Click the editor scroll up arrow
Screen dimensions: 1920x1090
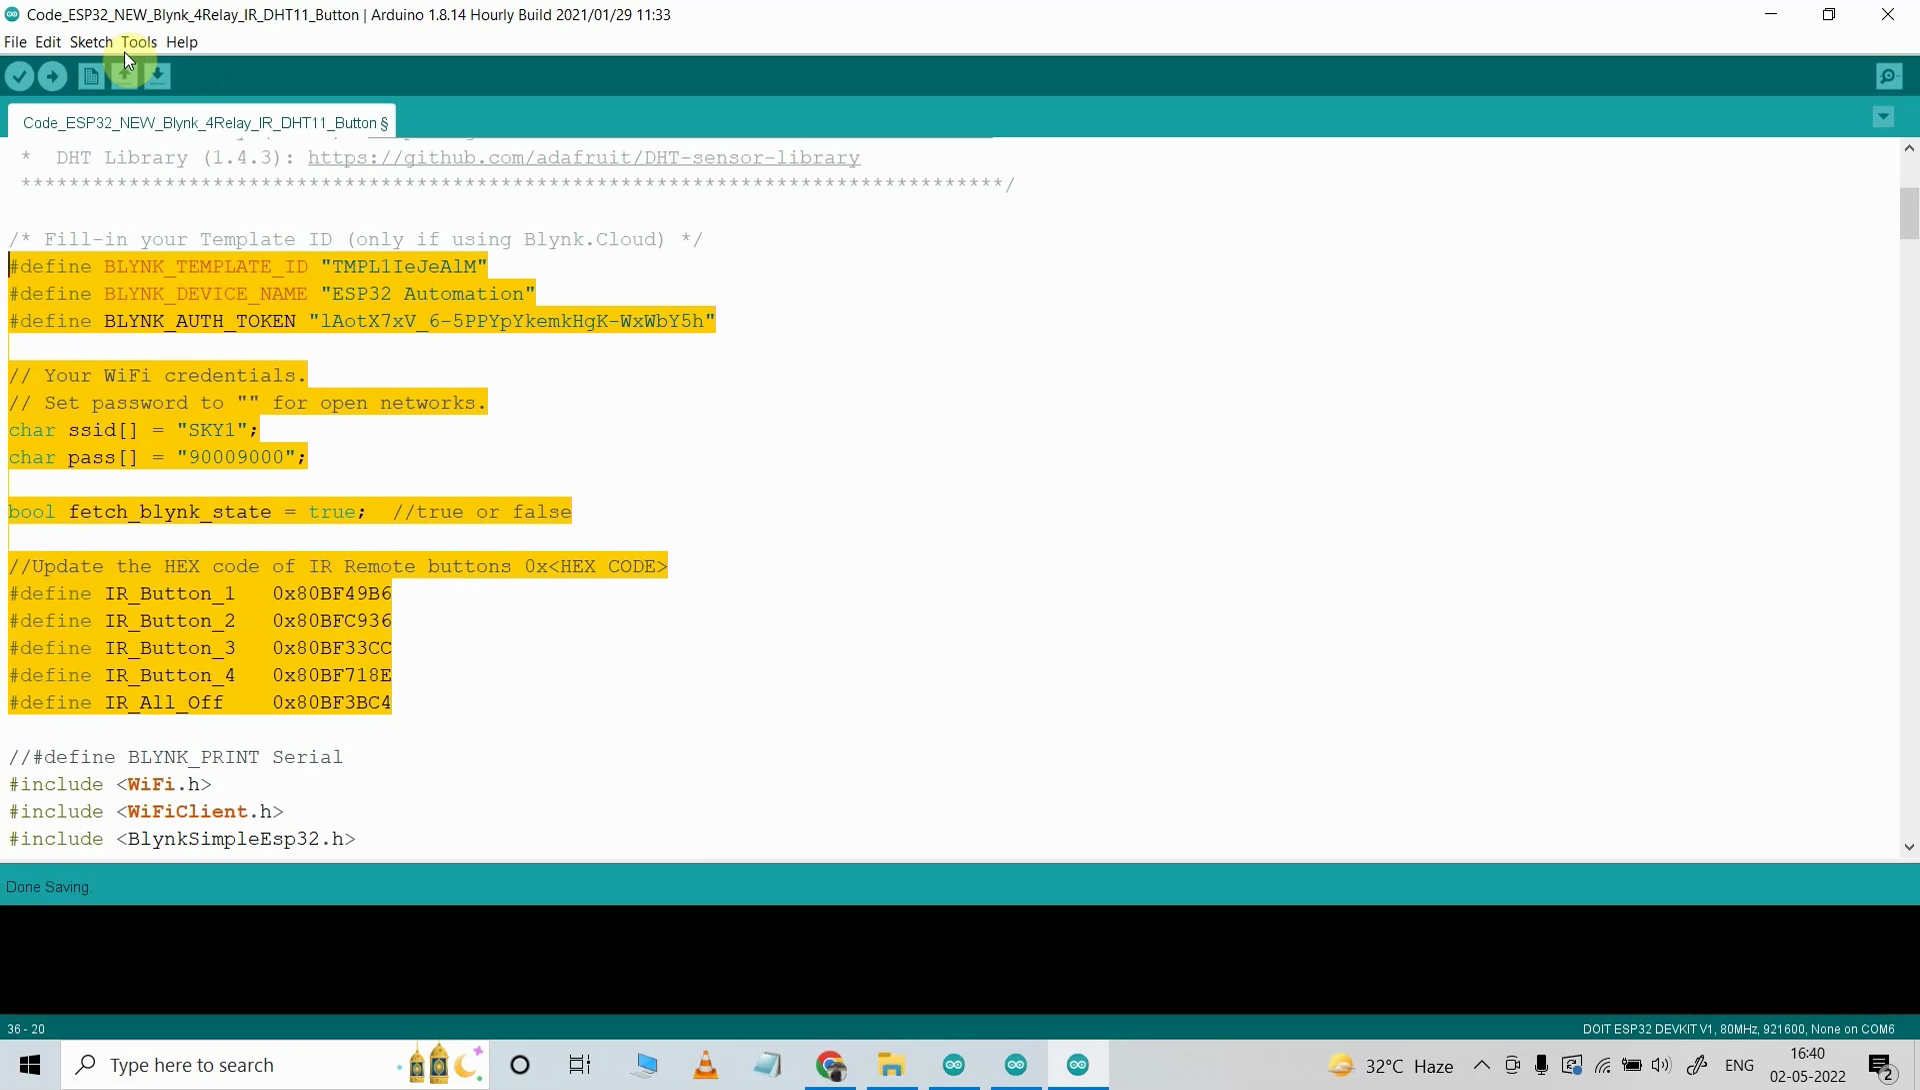[1909, 148]
